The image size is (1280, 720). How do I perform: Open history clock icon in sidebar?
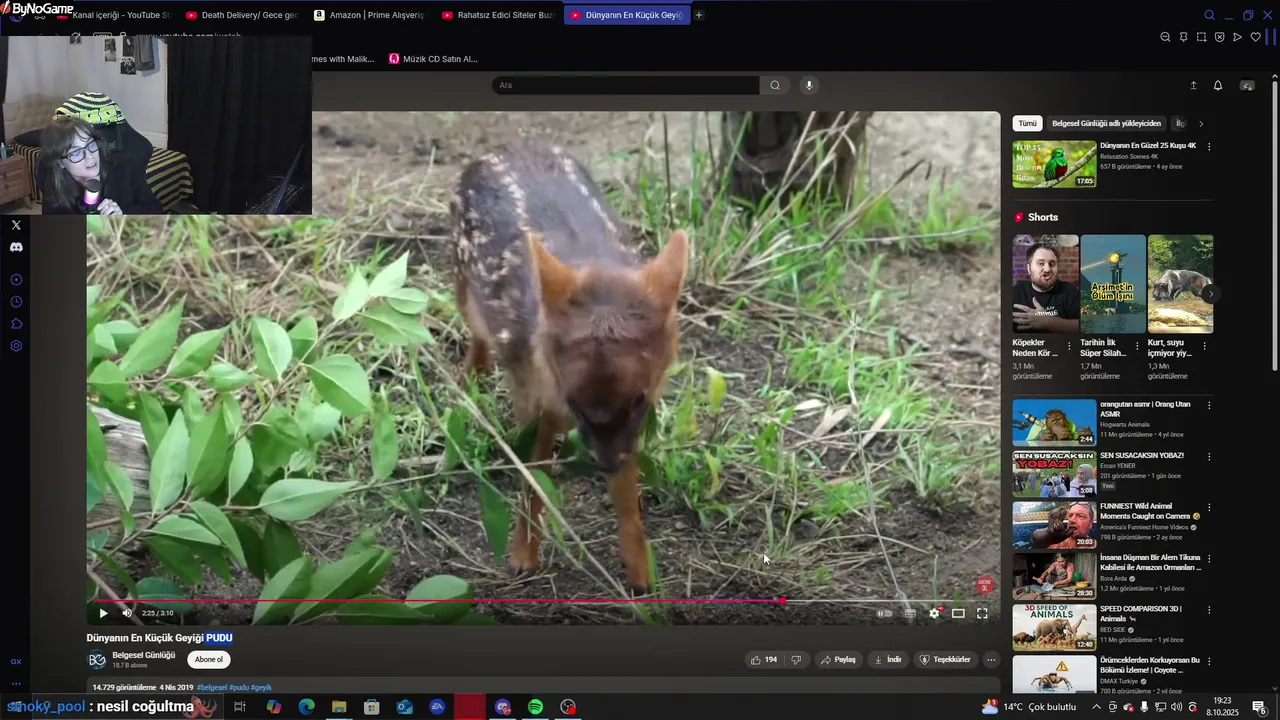pyautogui.click(x=16, y=302)
